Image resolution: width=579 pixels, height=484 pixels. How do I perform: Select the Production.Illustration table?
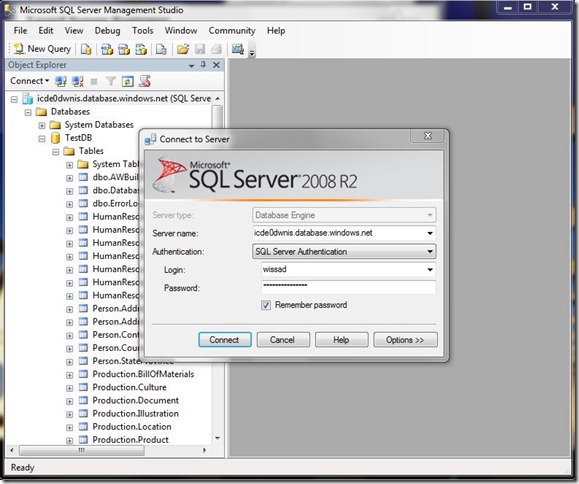[x=136, y=413]
